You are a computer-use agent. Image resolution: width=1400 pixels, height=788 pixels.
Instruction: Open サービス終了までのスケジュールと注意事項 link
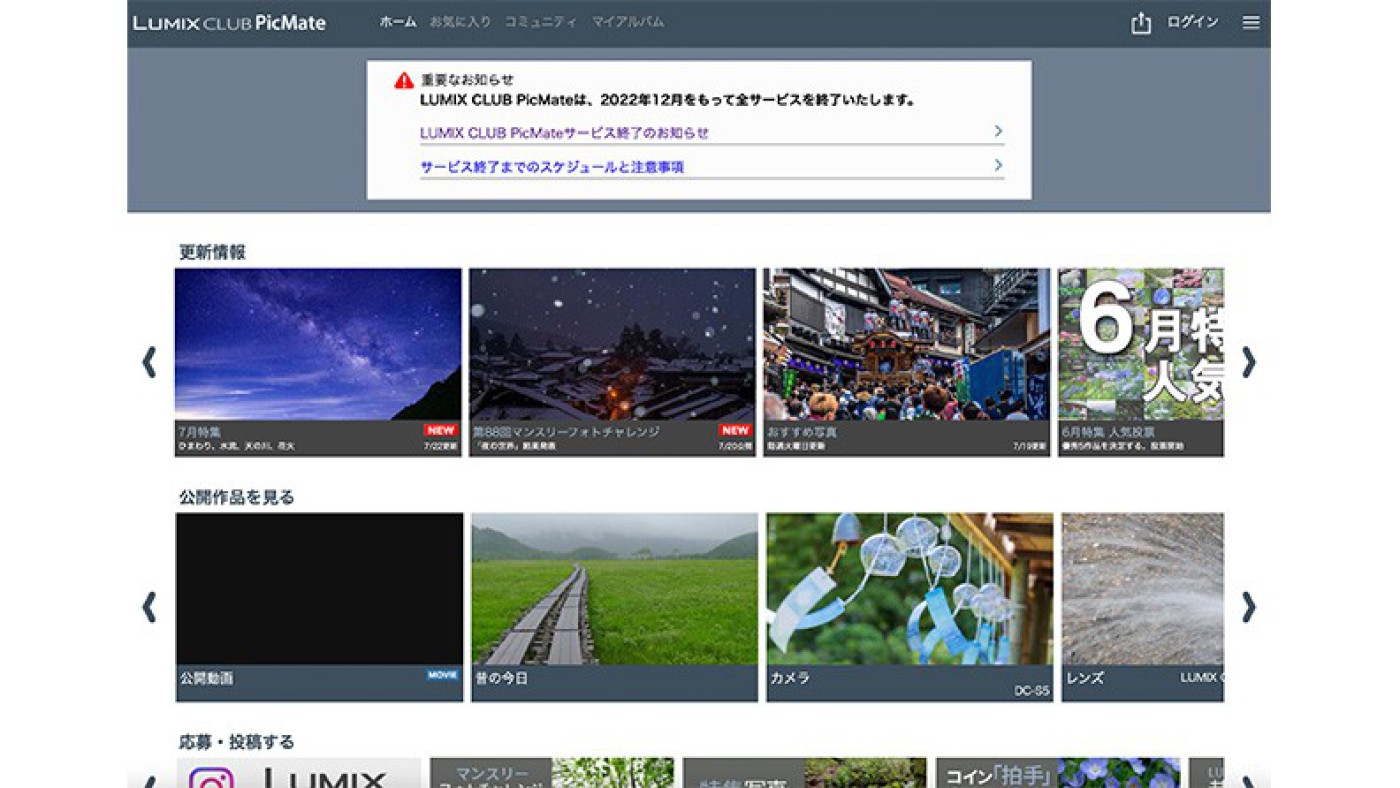click(552, 167)
